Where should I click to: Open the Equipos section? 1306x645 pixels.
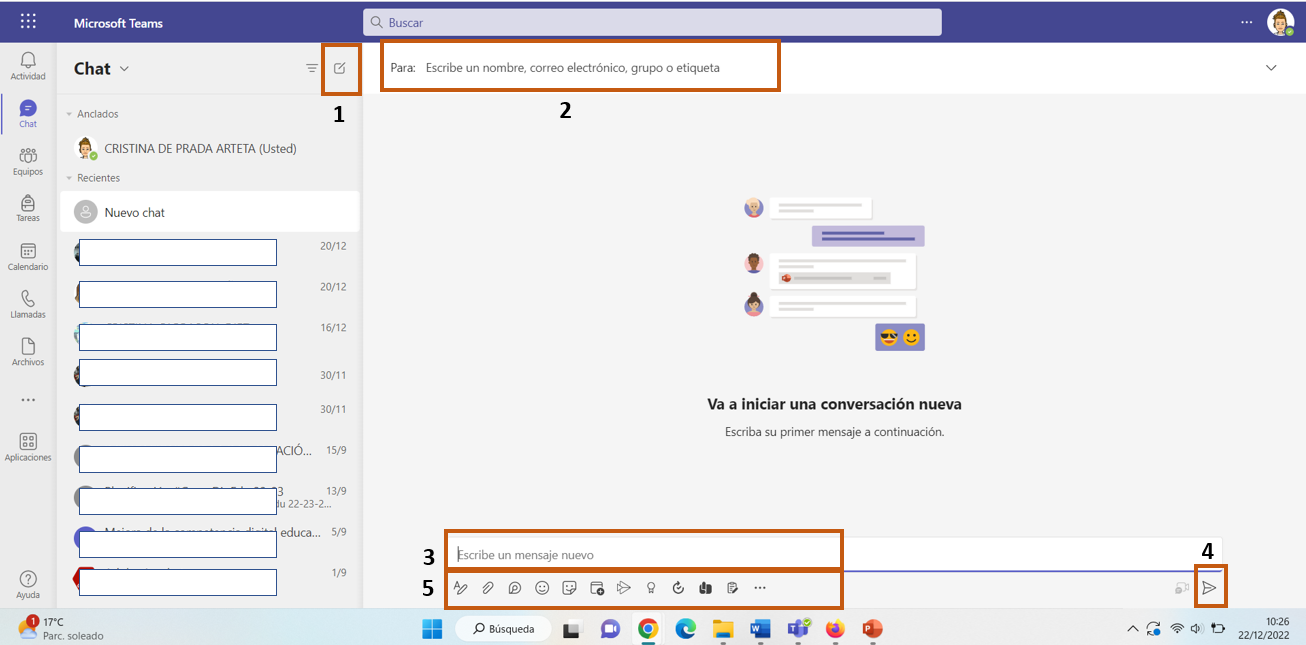(28, 162)
